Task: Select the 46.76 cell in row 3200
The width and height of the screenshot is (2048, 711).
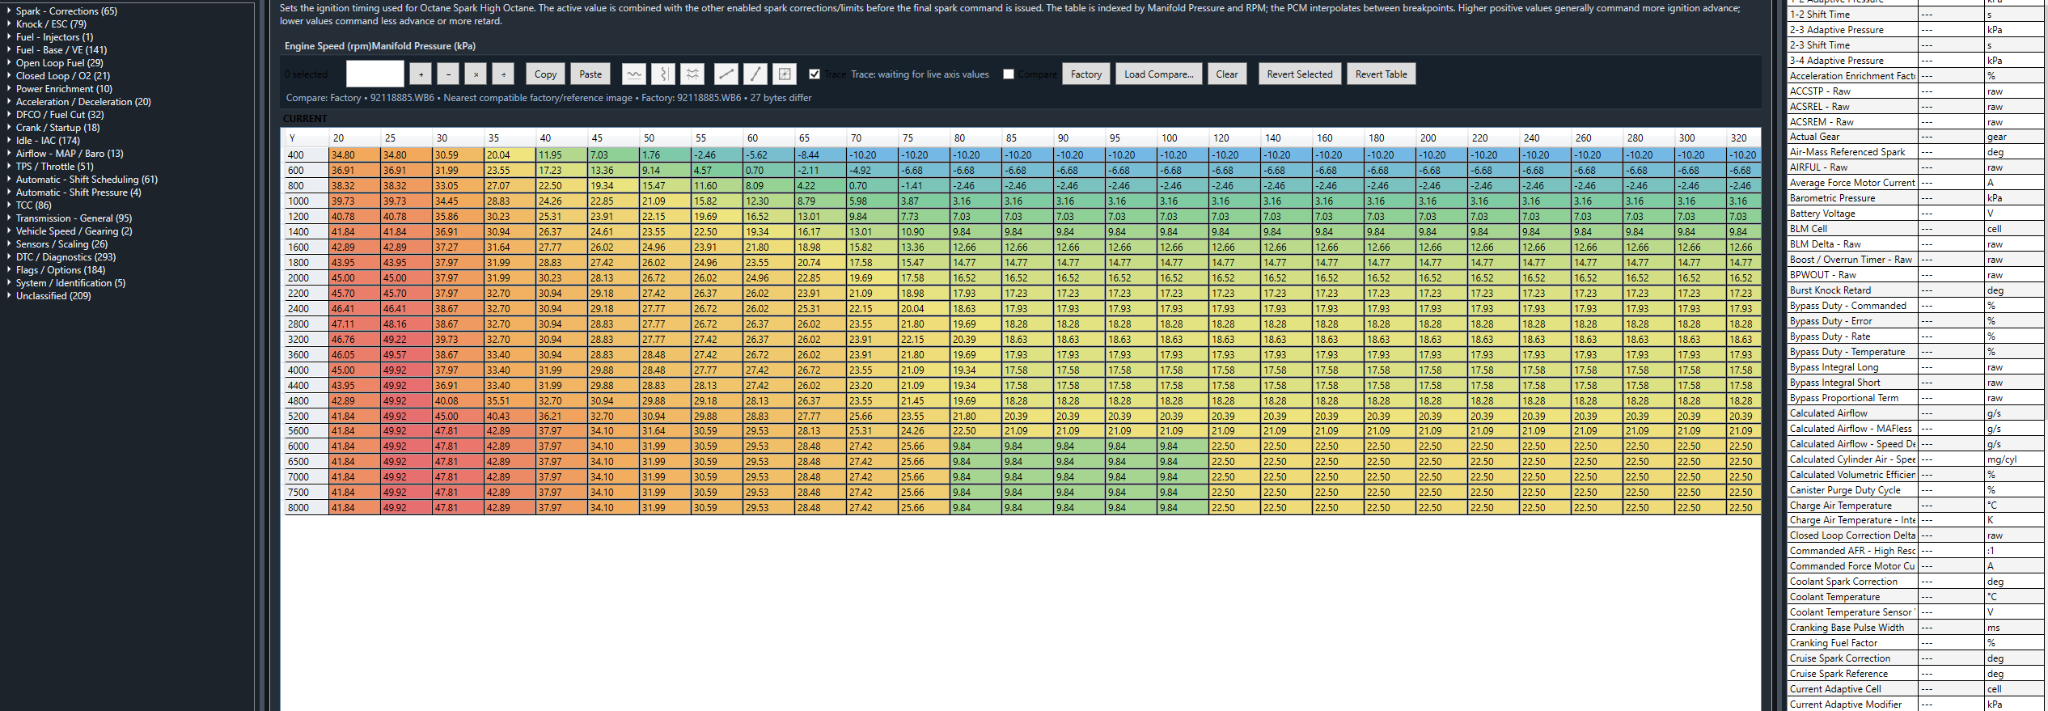Action: tap(355, 339)
